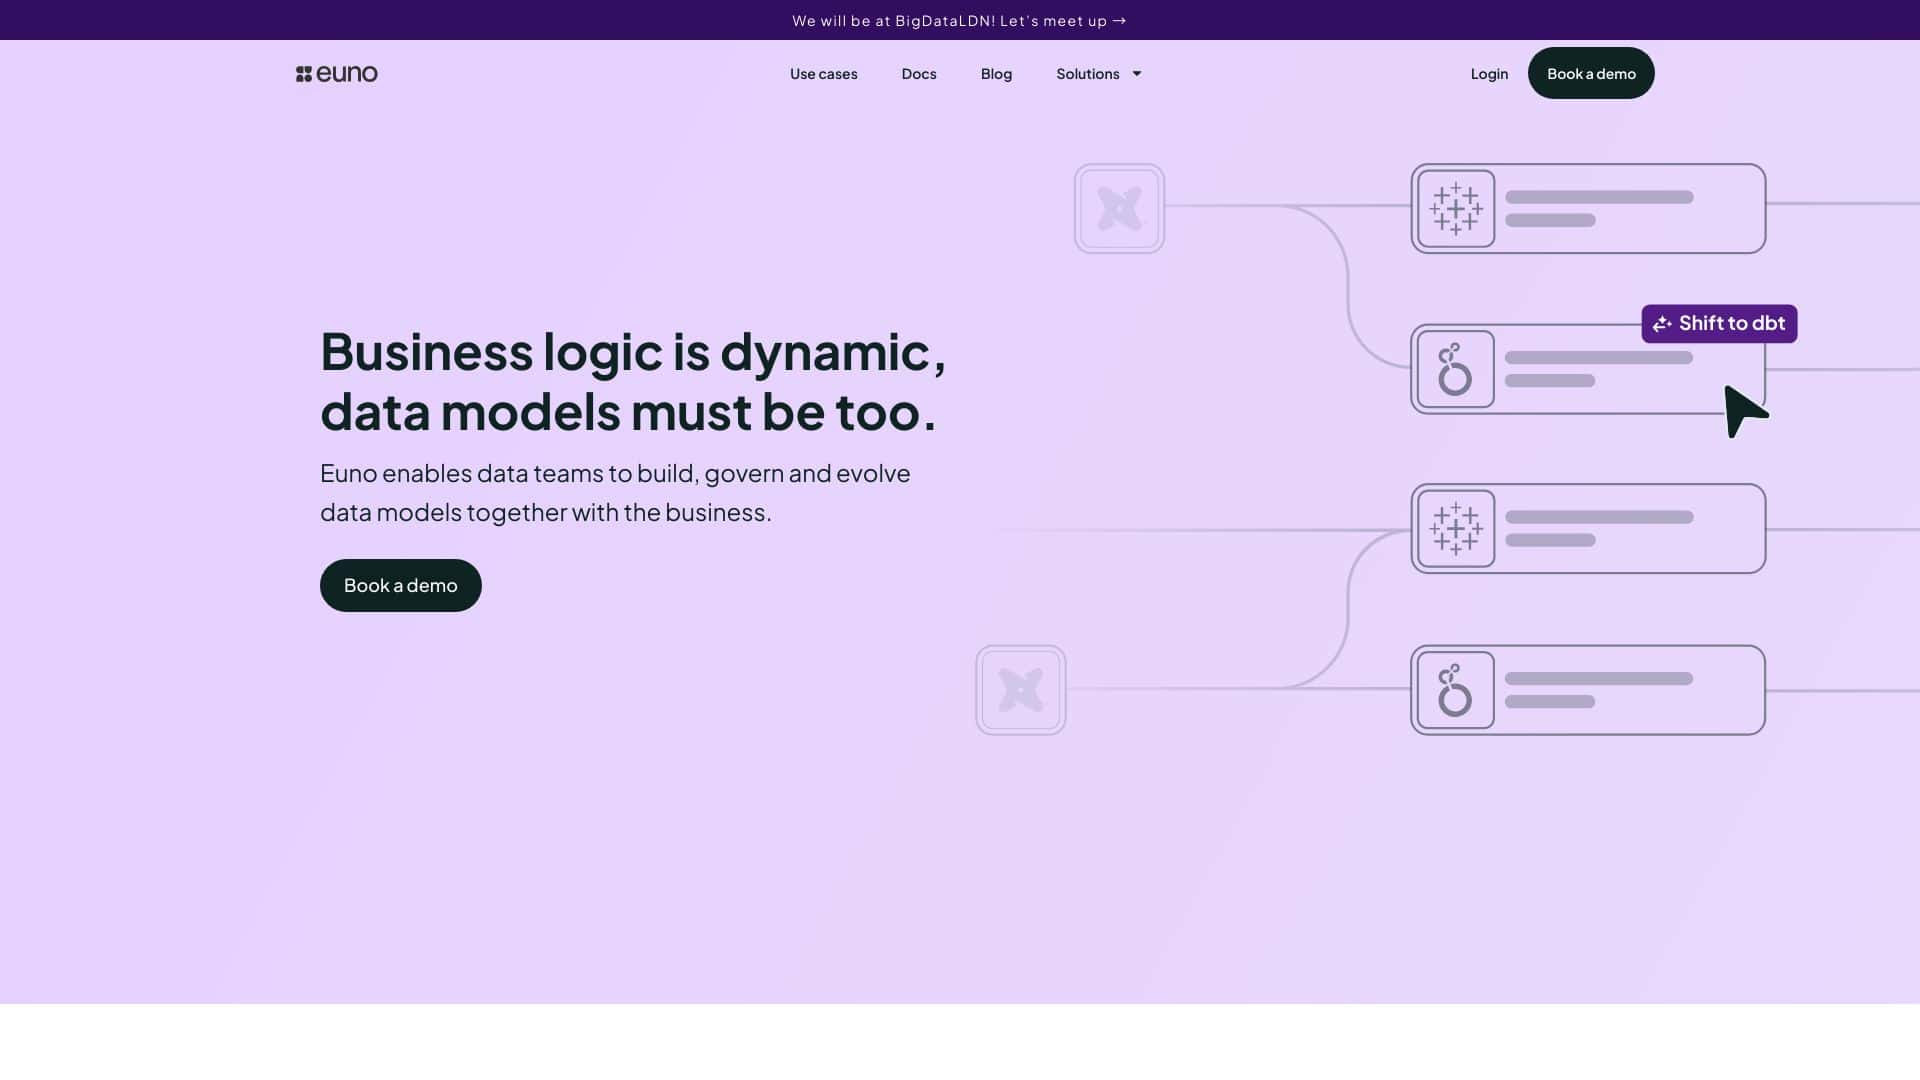Screen dimensions: 1920x1080
Task: Expand the Solutions dropdown menu
Action: pos(1098,73)
